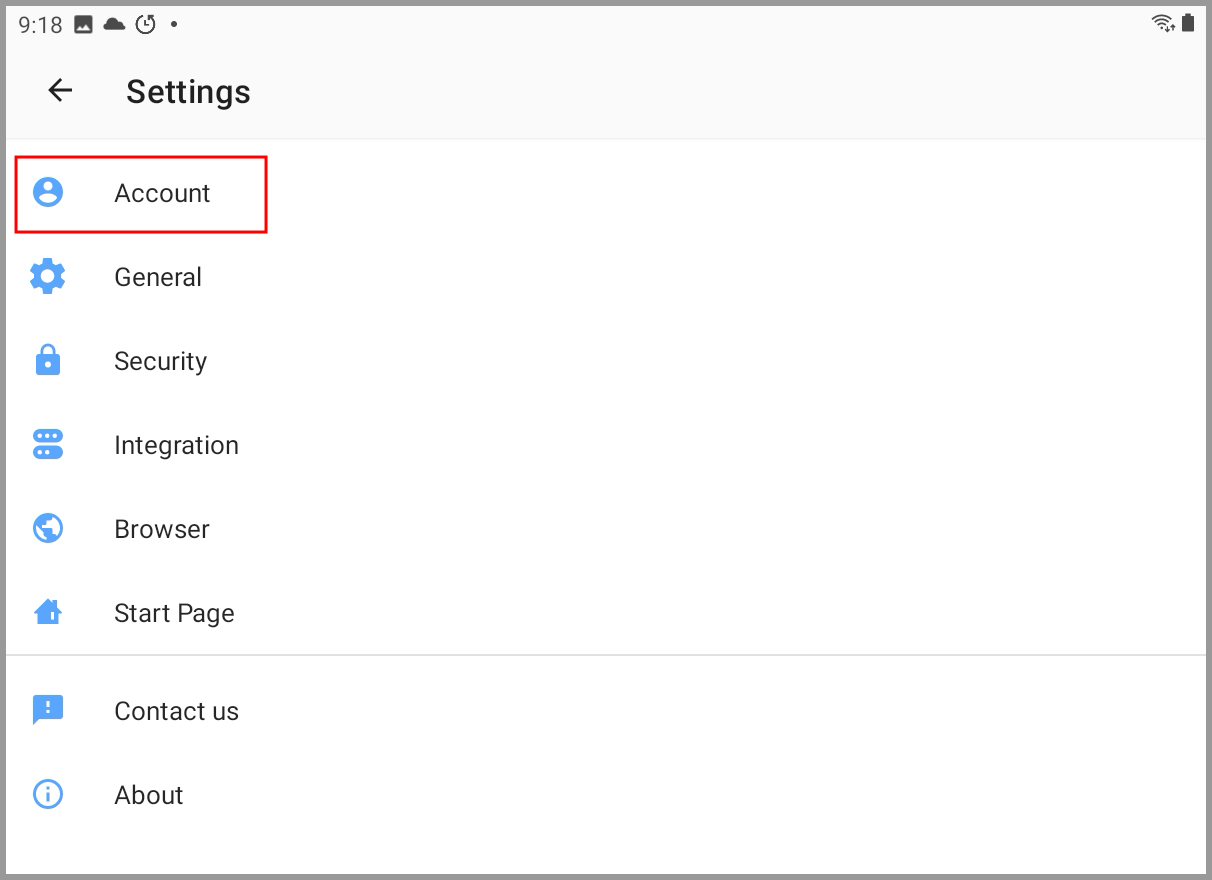Select the Security settings row
The image size is (1212, 880).
tap(161, 361)
